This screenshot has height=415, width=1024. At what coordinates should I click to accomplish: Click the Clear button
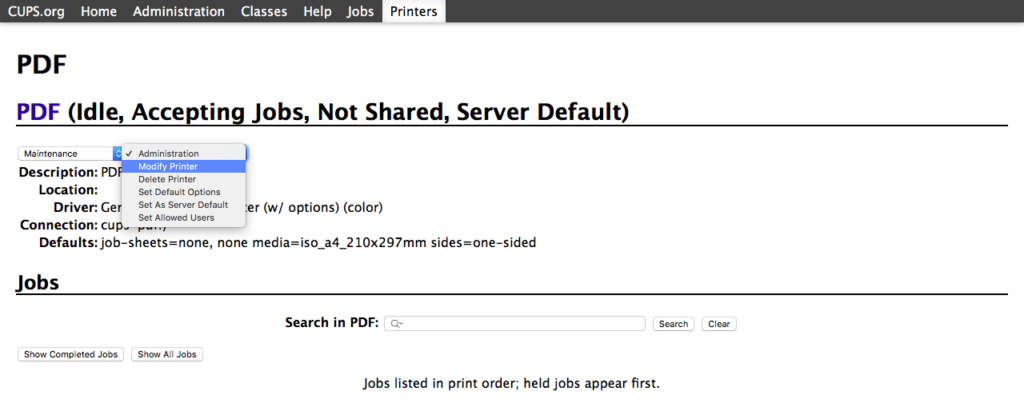click(719, 324)
